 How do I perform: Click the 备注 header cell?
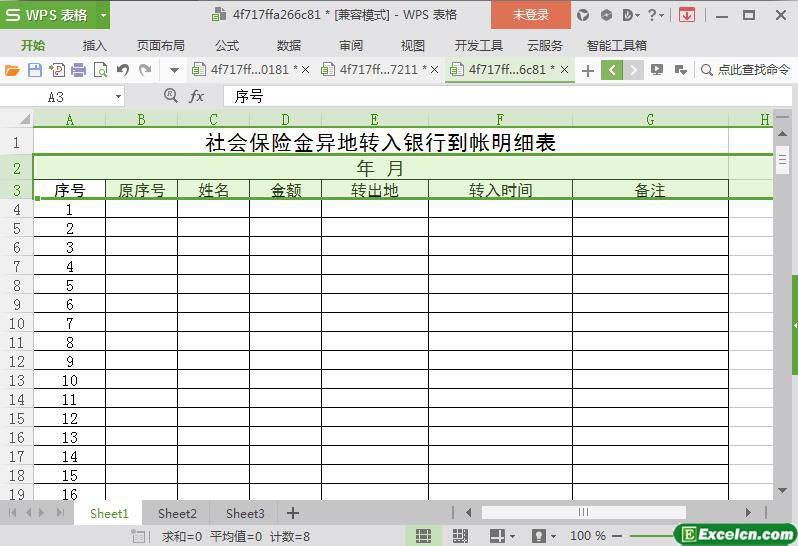[x=650, y=189]
